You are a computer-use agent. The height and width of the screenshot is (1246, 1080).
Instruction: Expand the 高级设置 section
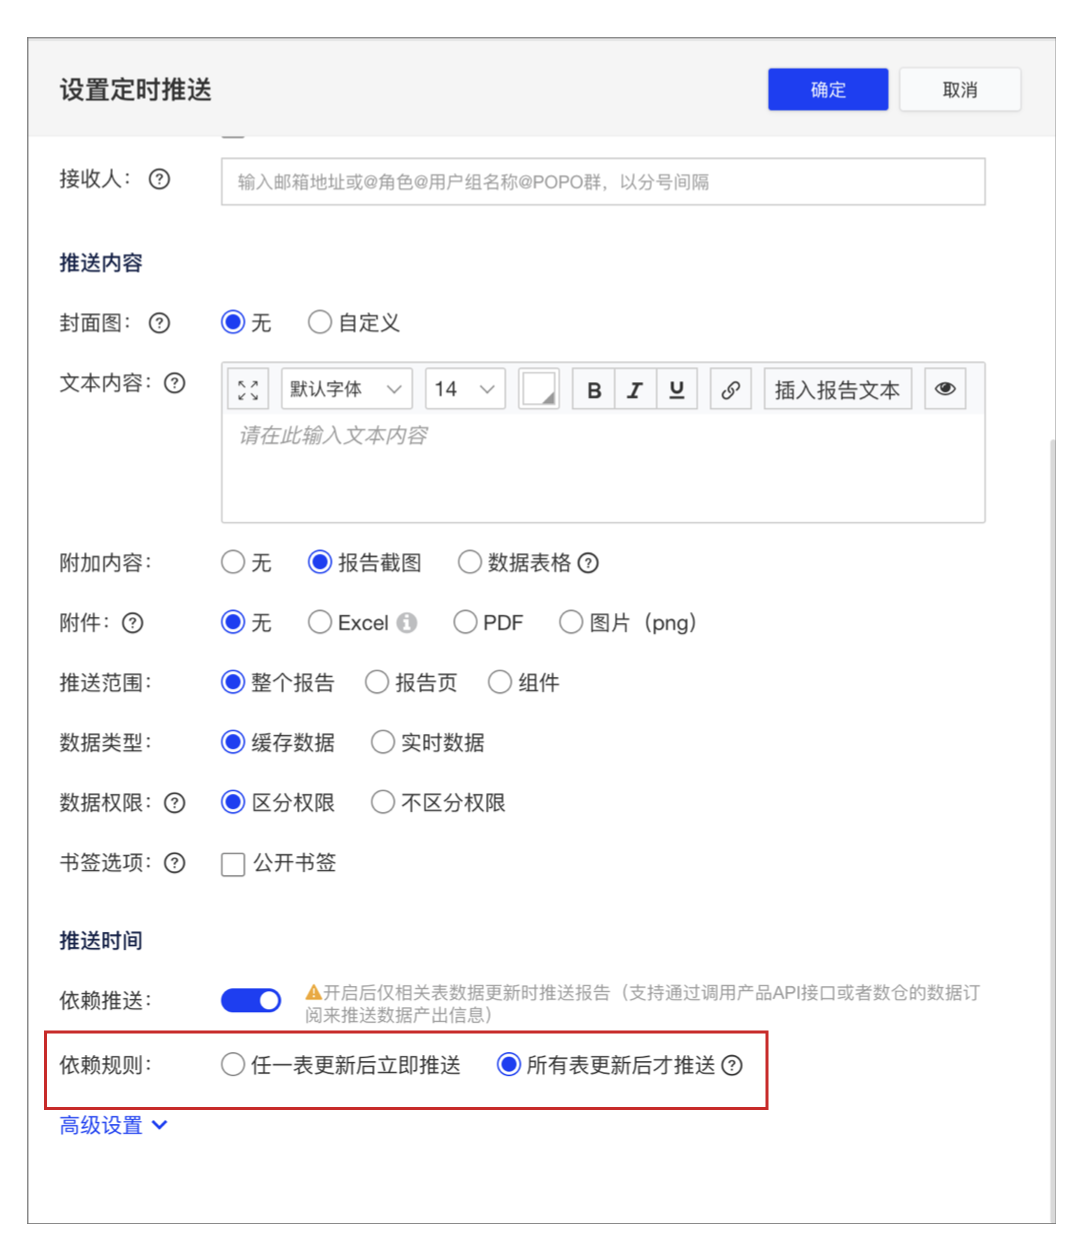tap(100, 1124)
